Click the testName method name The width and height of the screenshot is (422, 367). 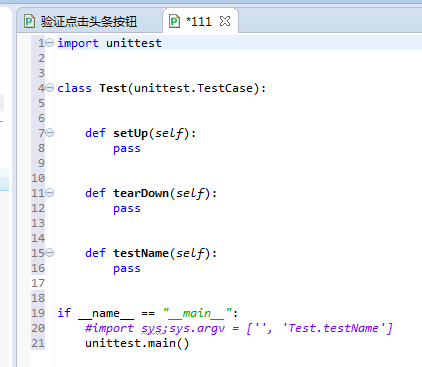pos(141,253)
